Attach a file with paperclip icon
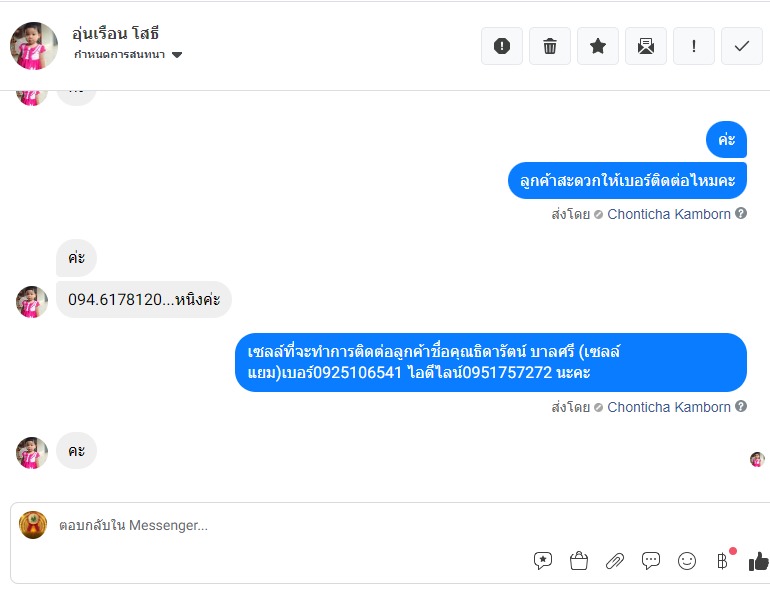This screenshot has width=770, height=592. tap(614, 561)
